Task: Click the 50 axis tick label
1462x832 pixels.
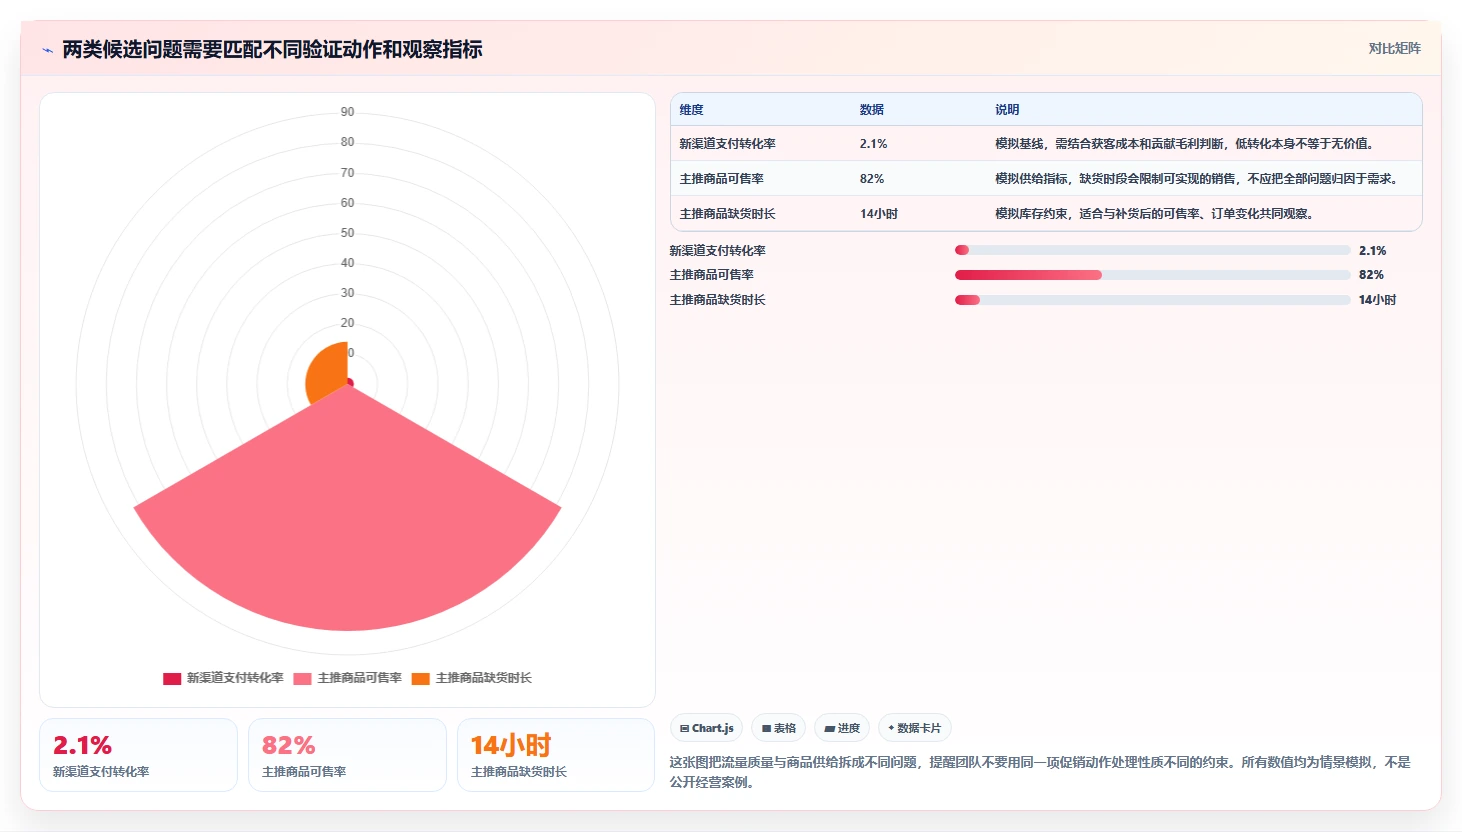Action: point(347,233)
